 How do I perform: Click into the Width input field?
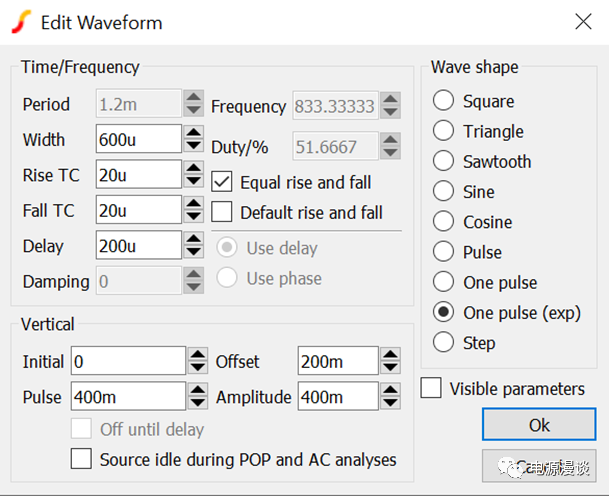click(x=139, y=140)
